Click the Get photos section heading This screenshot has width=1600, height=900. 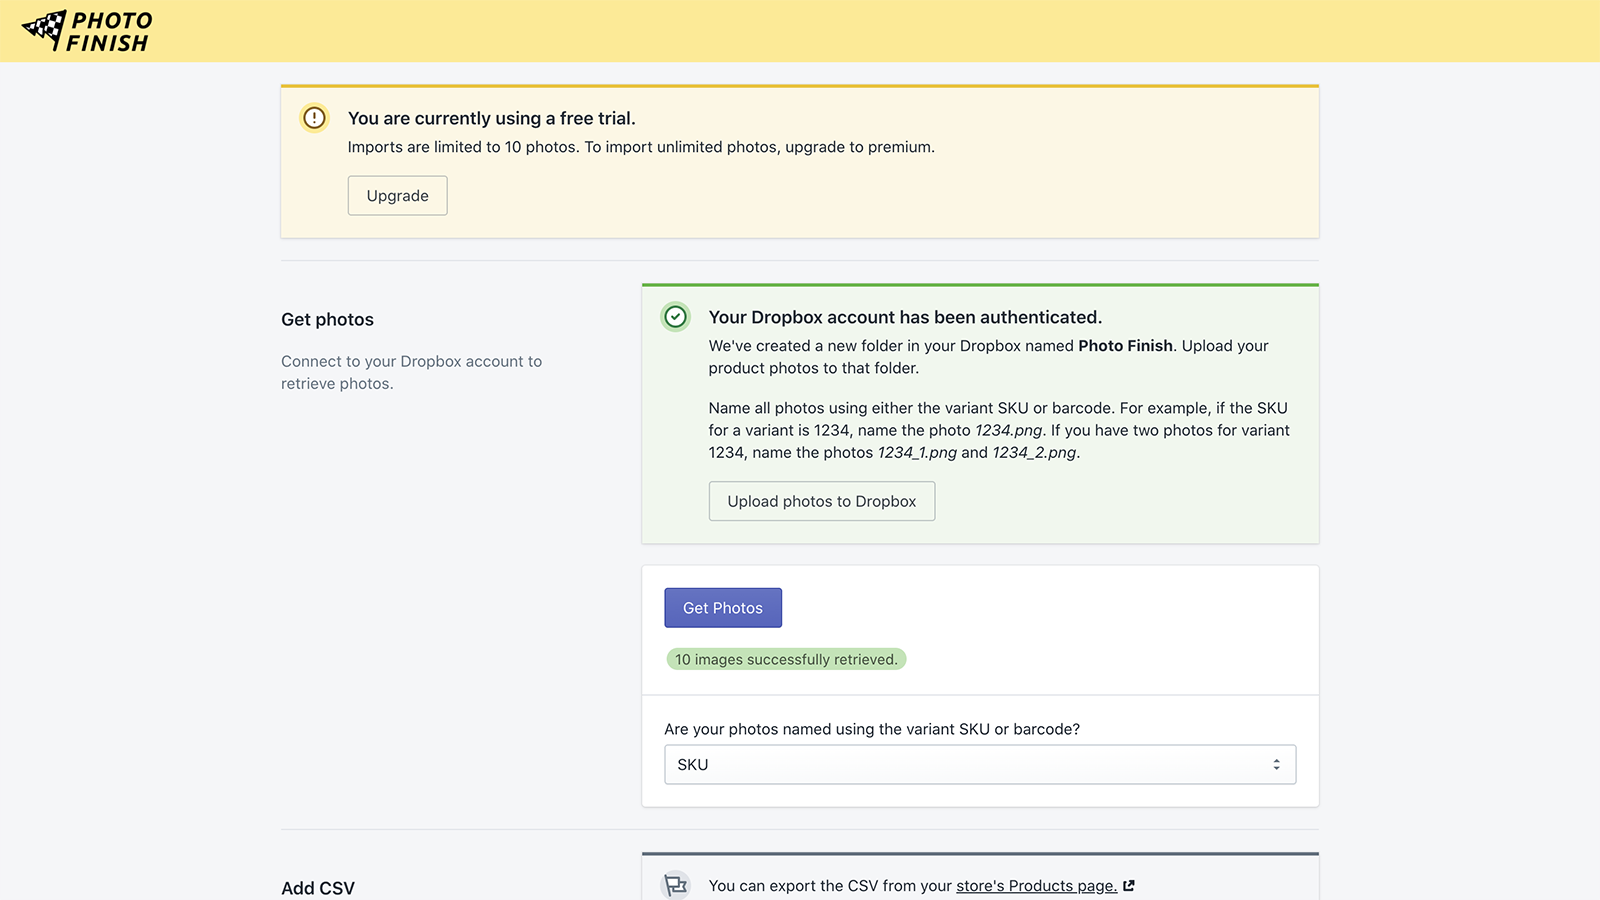point(327,320)
